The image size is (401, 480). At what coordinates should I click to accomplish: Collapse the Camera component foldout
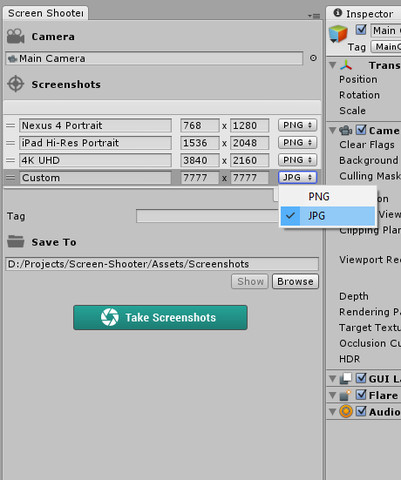[x=332, y=130]
